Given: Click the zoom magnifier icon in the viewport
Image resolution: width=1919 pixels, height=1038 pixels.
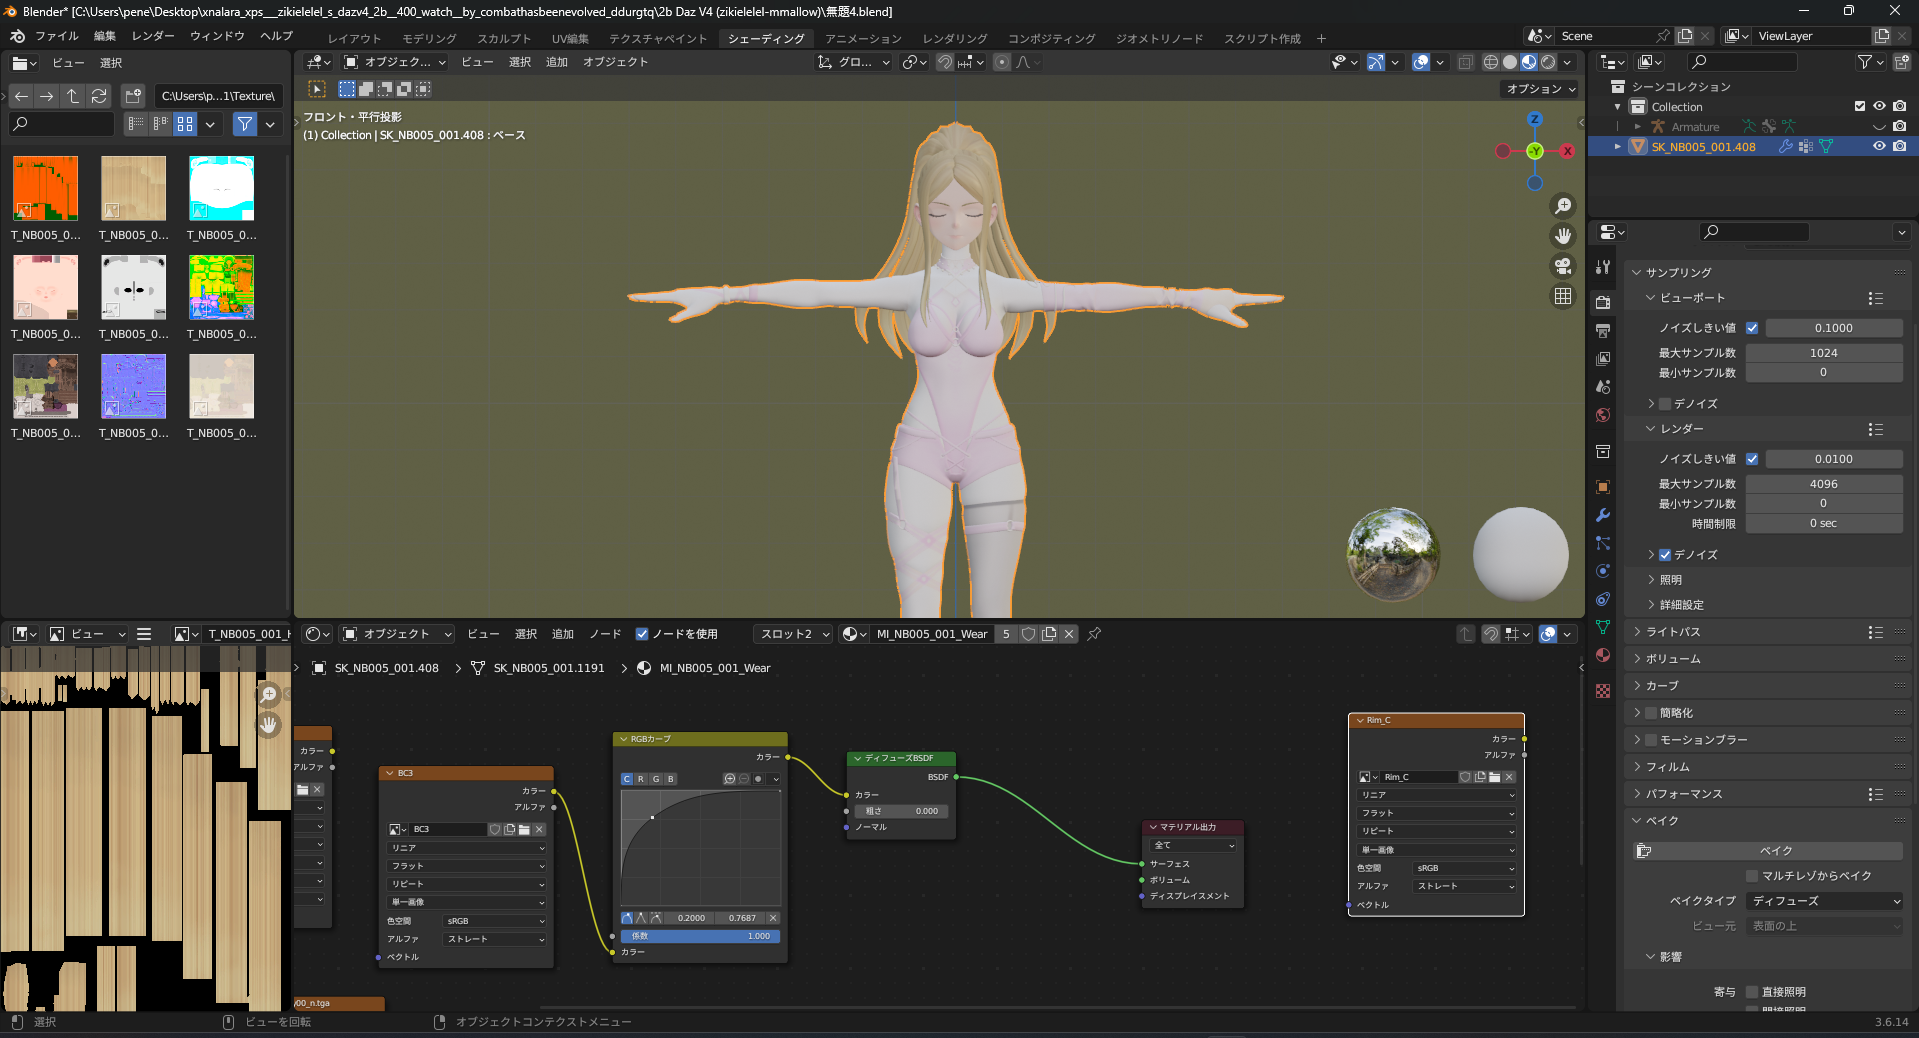Looking at the screenshot, I should click(1563, 206).
